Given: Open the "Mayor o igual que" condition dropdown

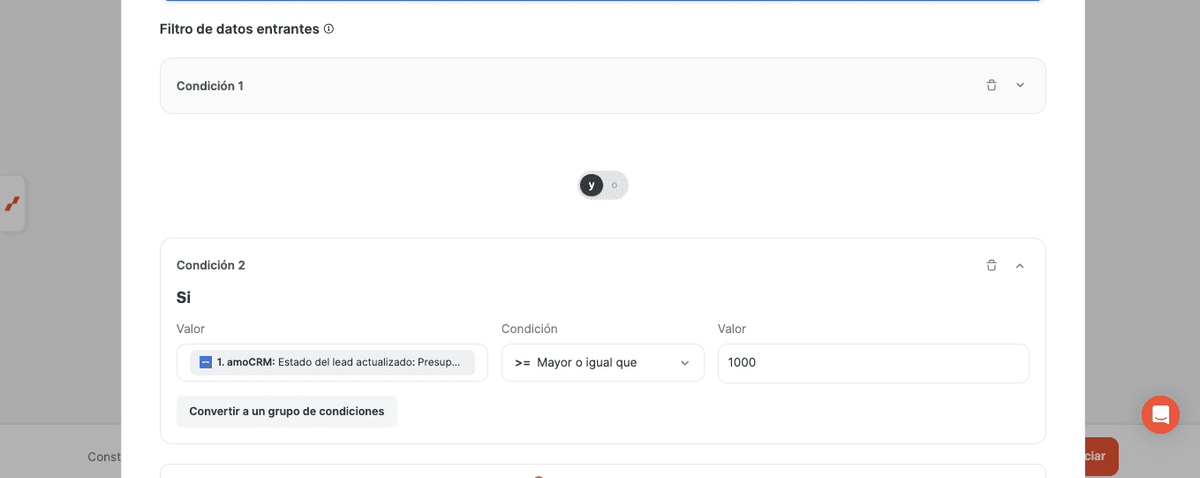Looking at the screenshot, I should pyautogui.click(x=603, y=363).
